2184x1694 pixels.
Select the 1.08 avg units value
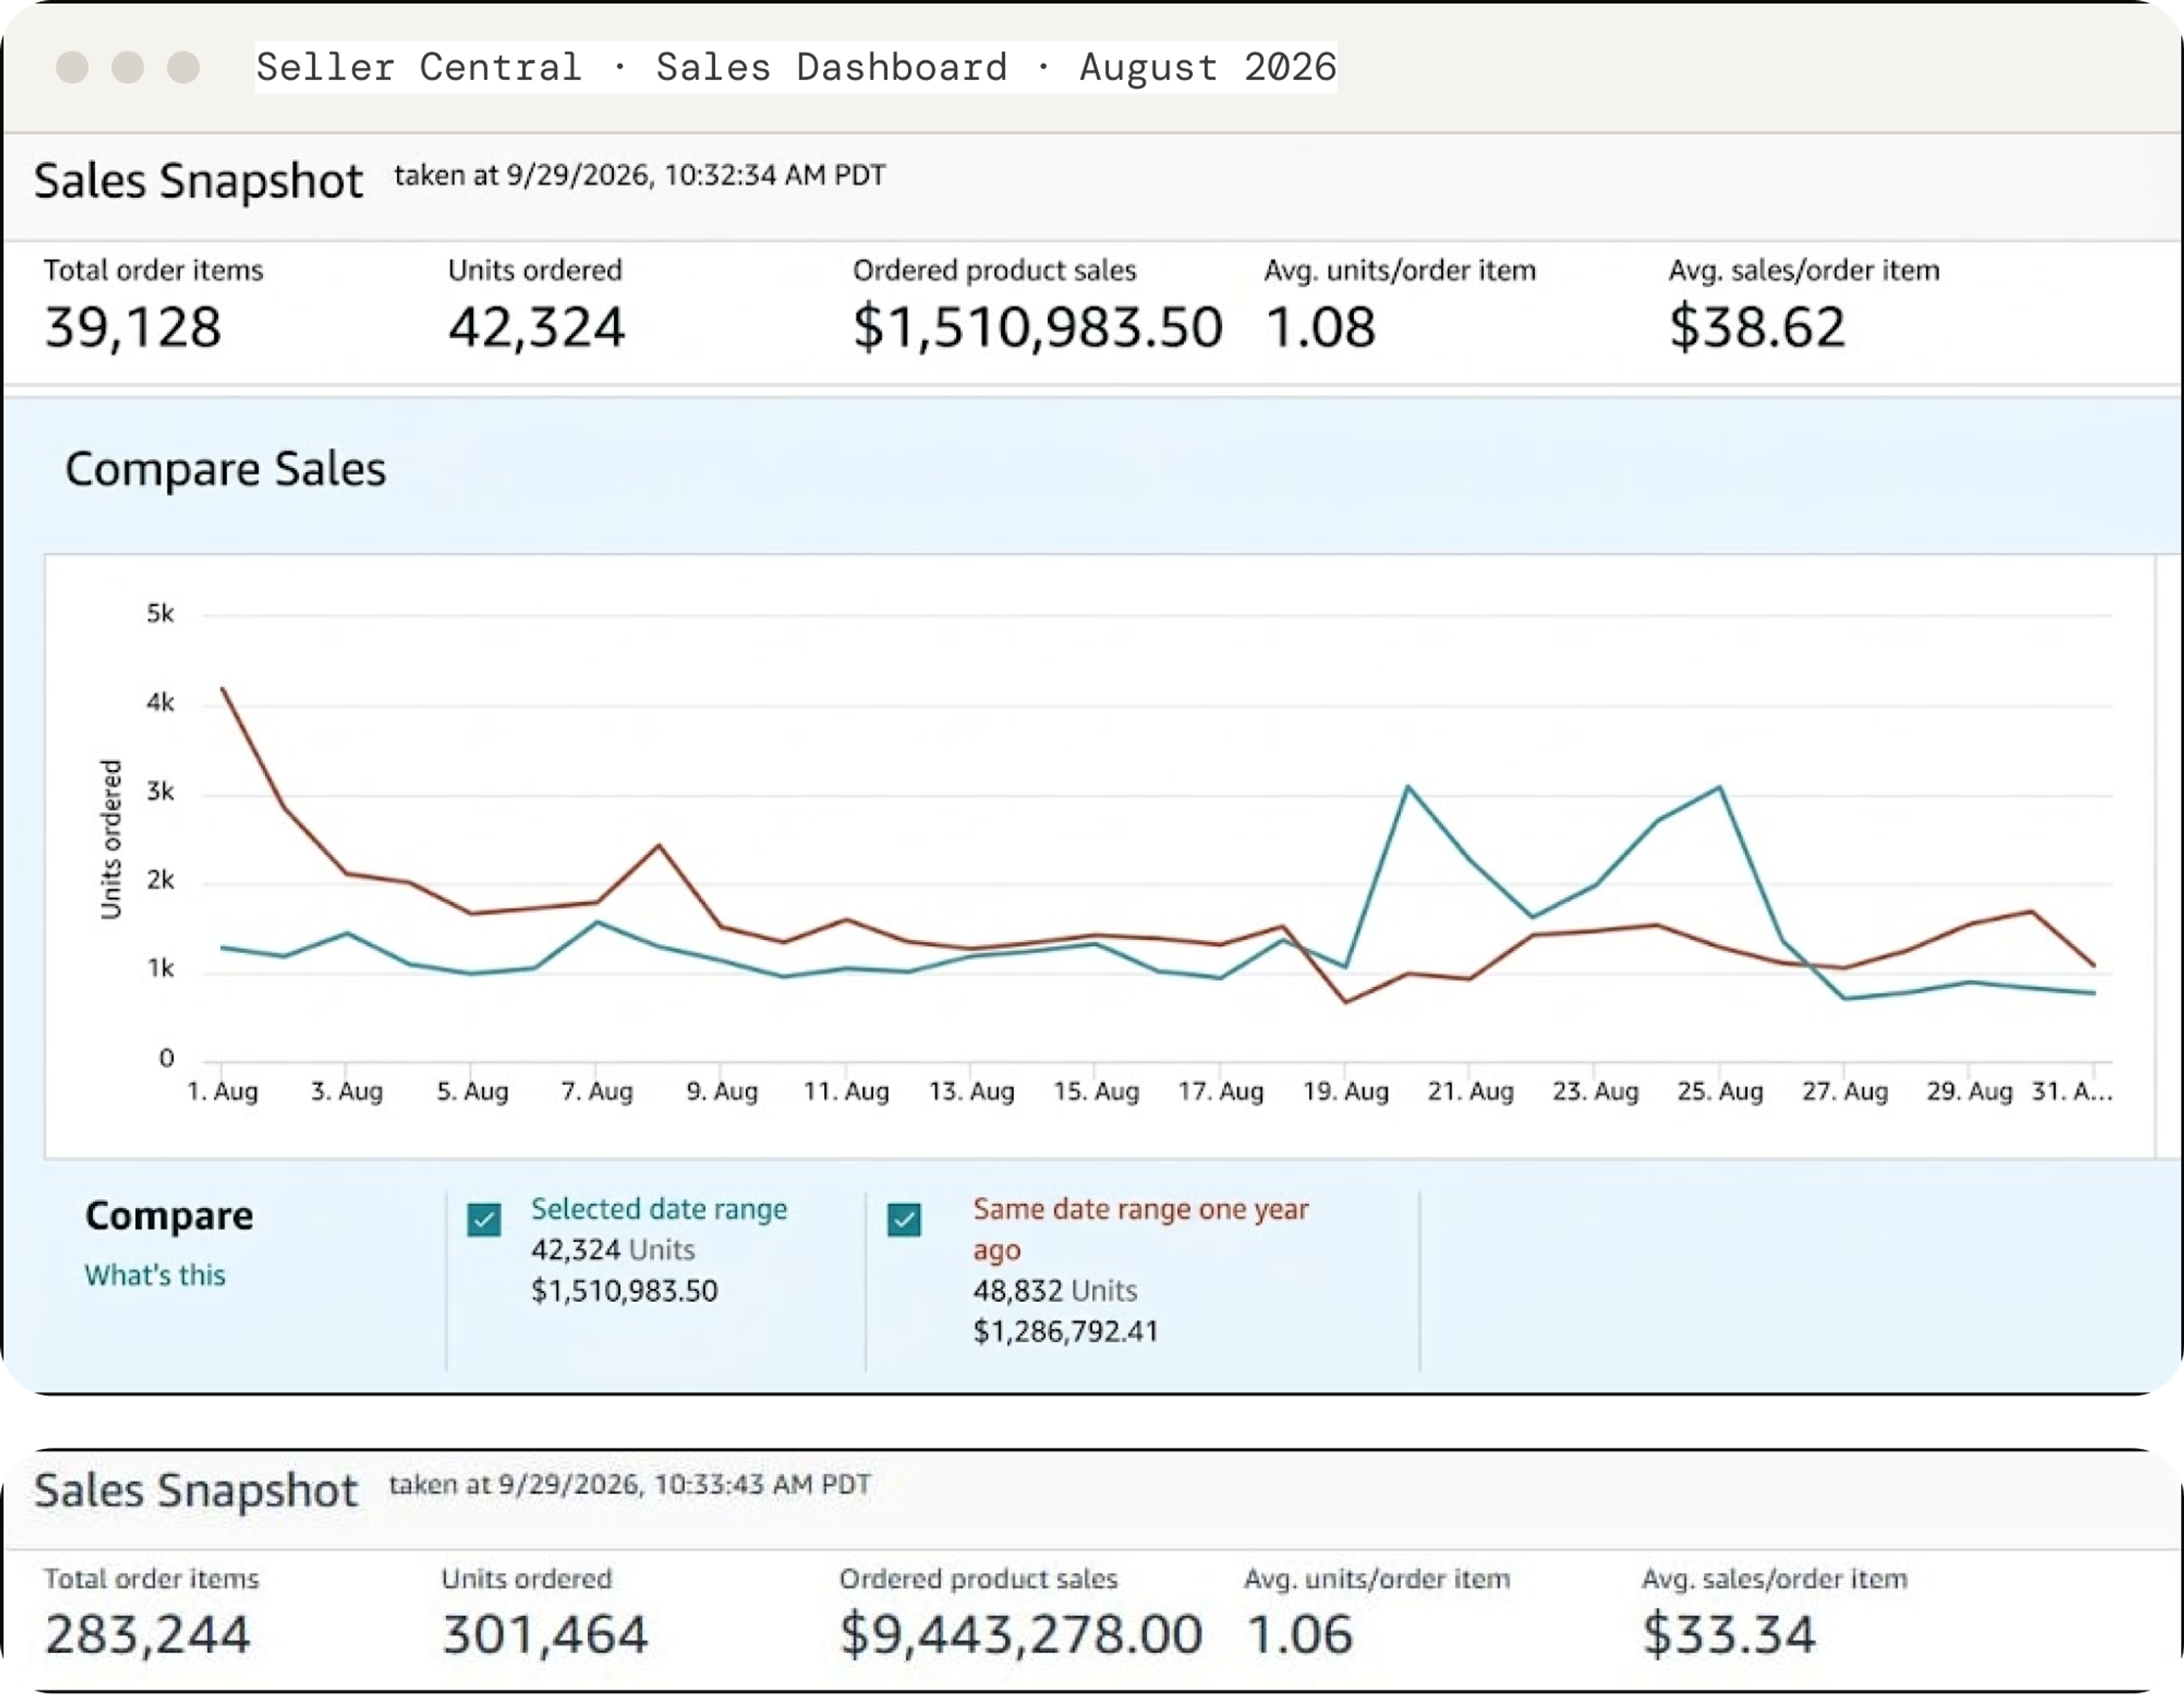(x=1320, y=327)
